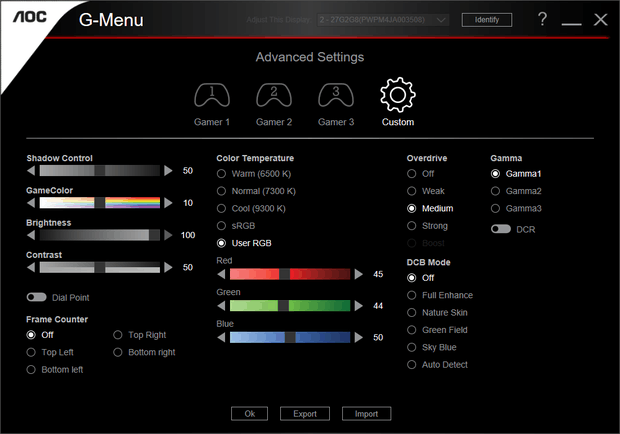The height and width of the screenshot is (434, 620).
Task: Click the Shadow Control slider track
Action: click(100, 171)
